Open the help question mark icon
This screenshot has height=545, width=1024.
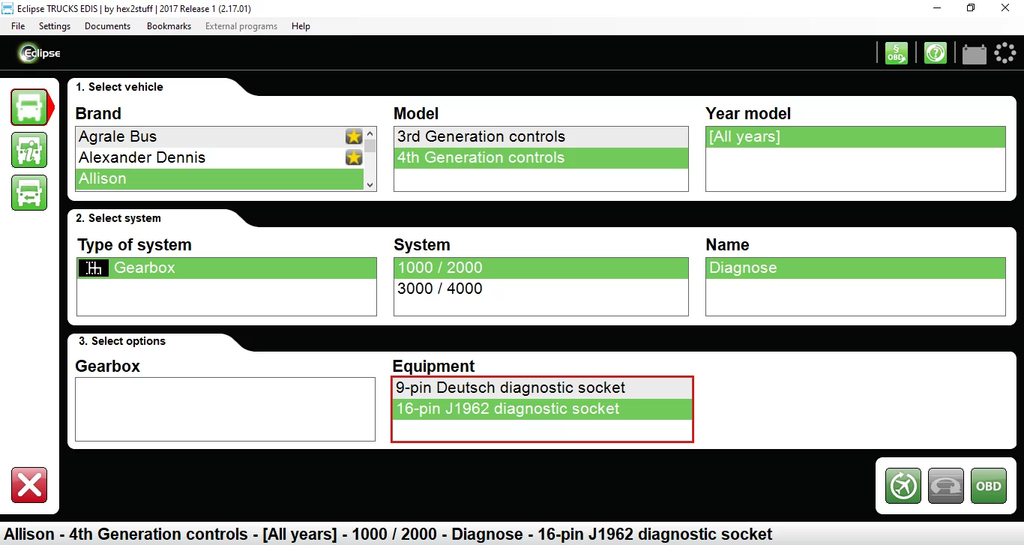coord(935,54)
